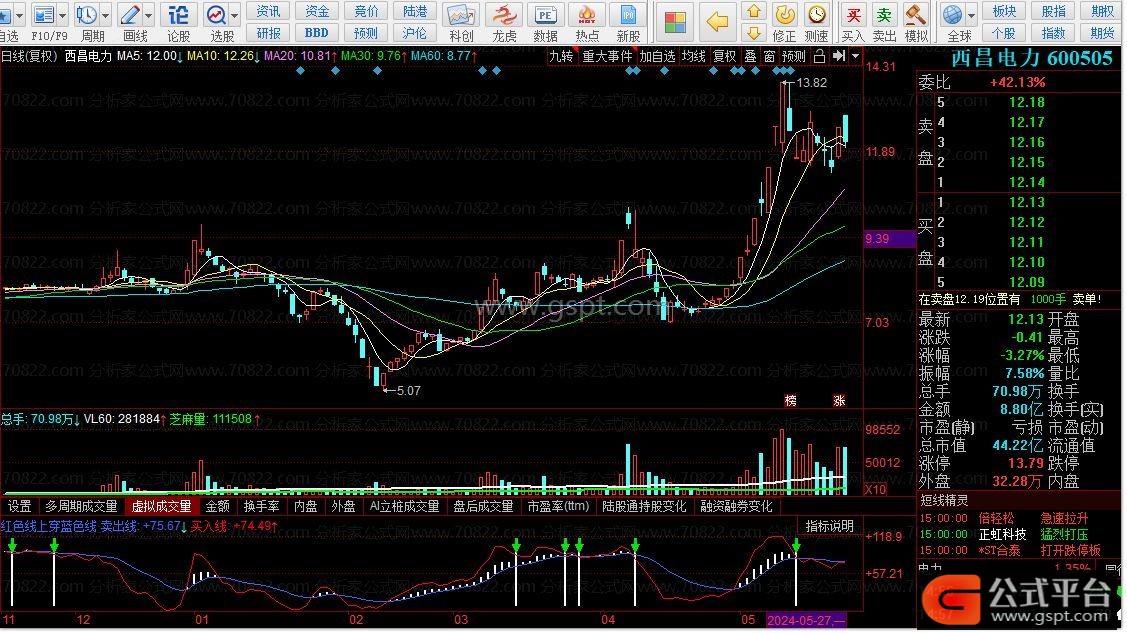The image size is (1127, 633).
Task: Run the 测速 speed test clock icon
Action: click(x=816, y=14)
